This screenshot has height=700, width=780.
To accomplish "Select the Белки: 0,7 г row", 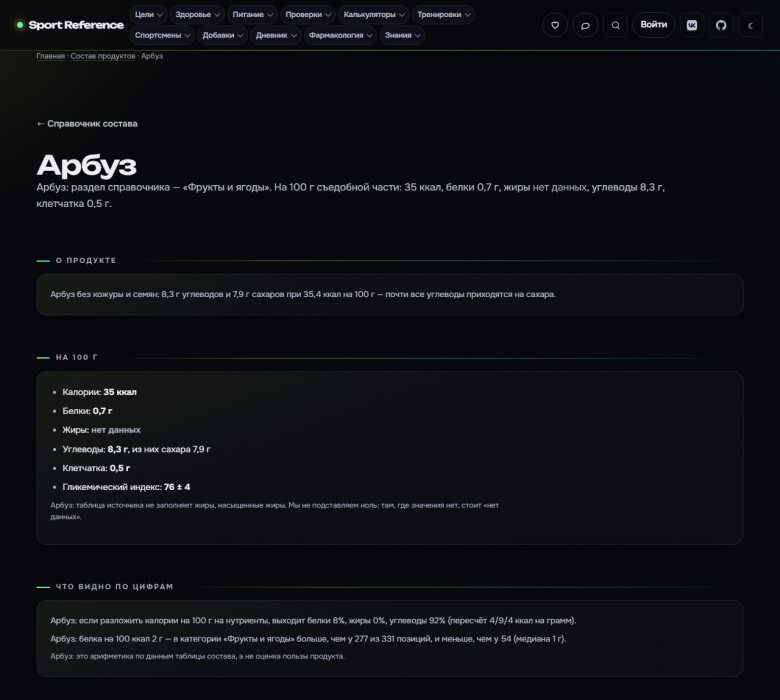I will click(x=87, y=411).
